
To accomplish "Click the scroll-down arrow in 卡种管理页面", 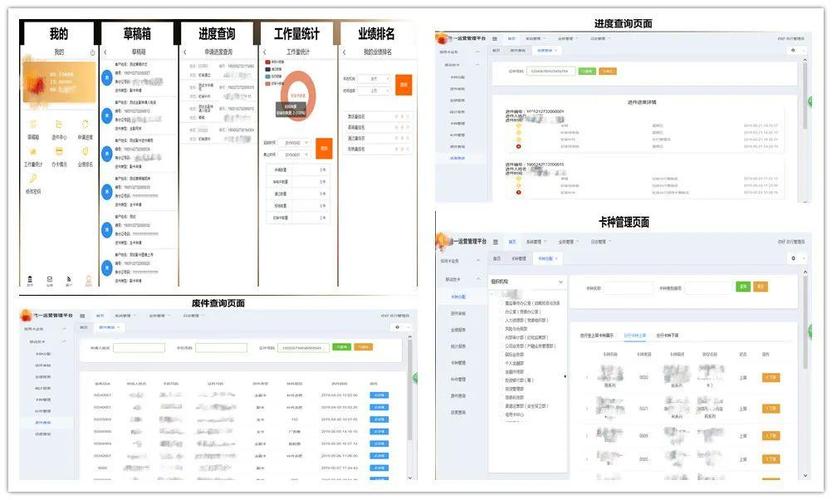I will coord(805,476).
